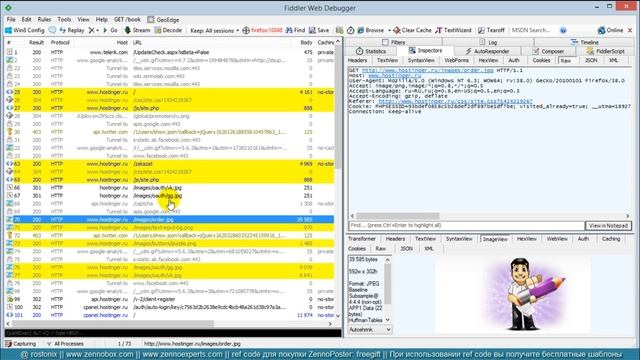Select request WebForms inspector tab
This screenshot has width=640, height=360.
456,60
